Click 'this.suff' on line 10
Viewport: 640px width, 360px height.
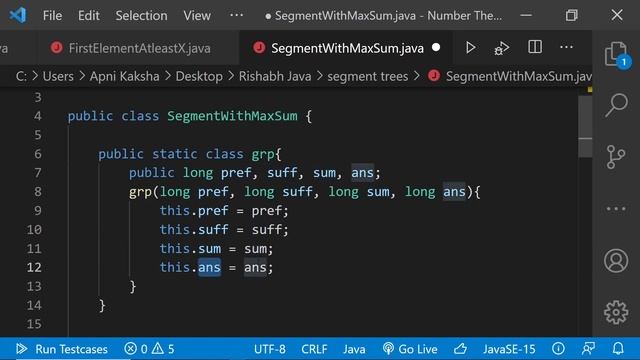click(x=194, y=229)
